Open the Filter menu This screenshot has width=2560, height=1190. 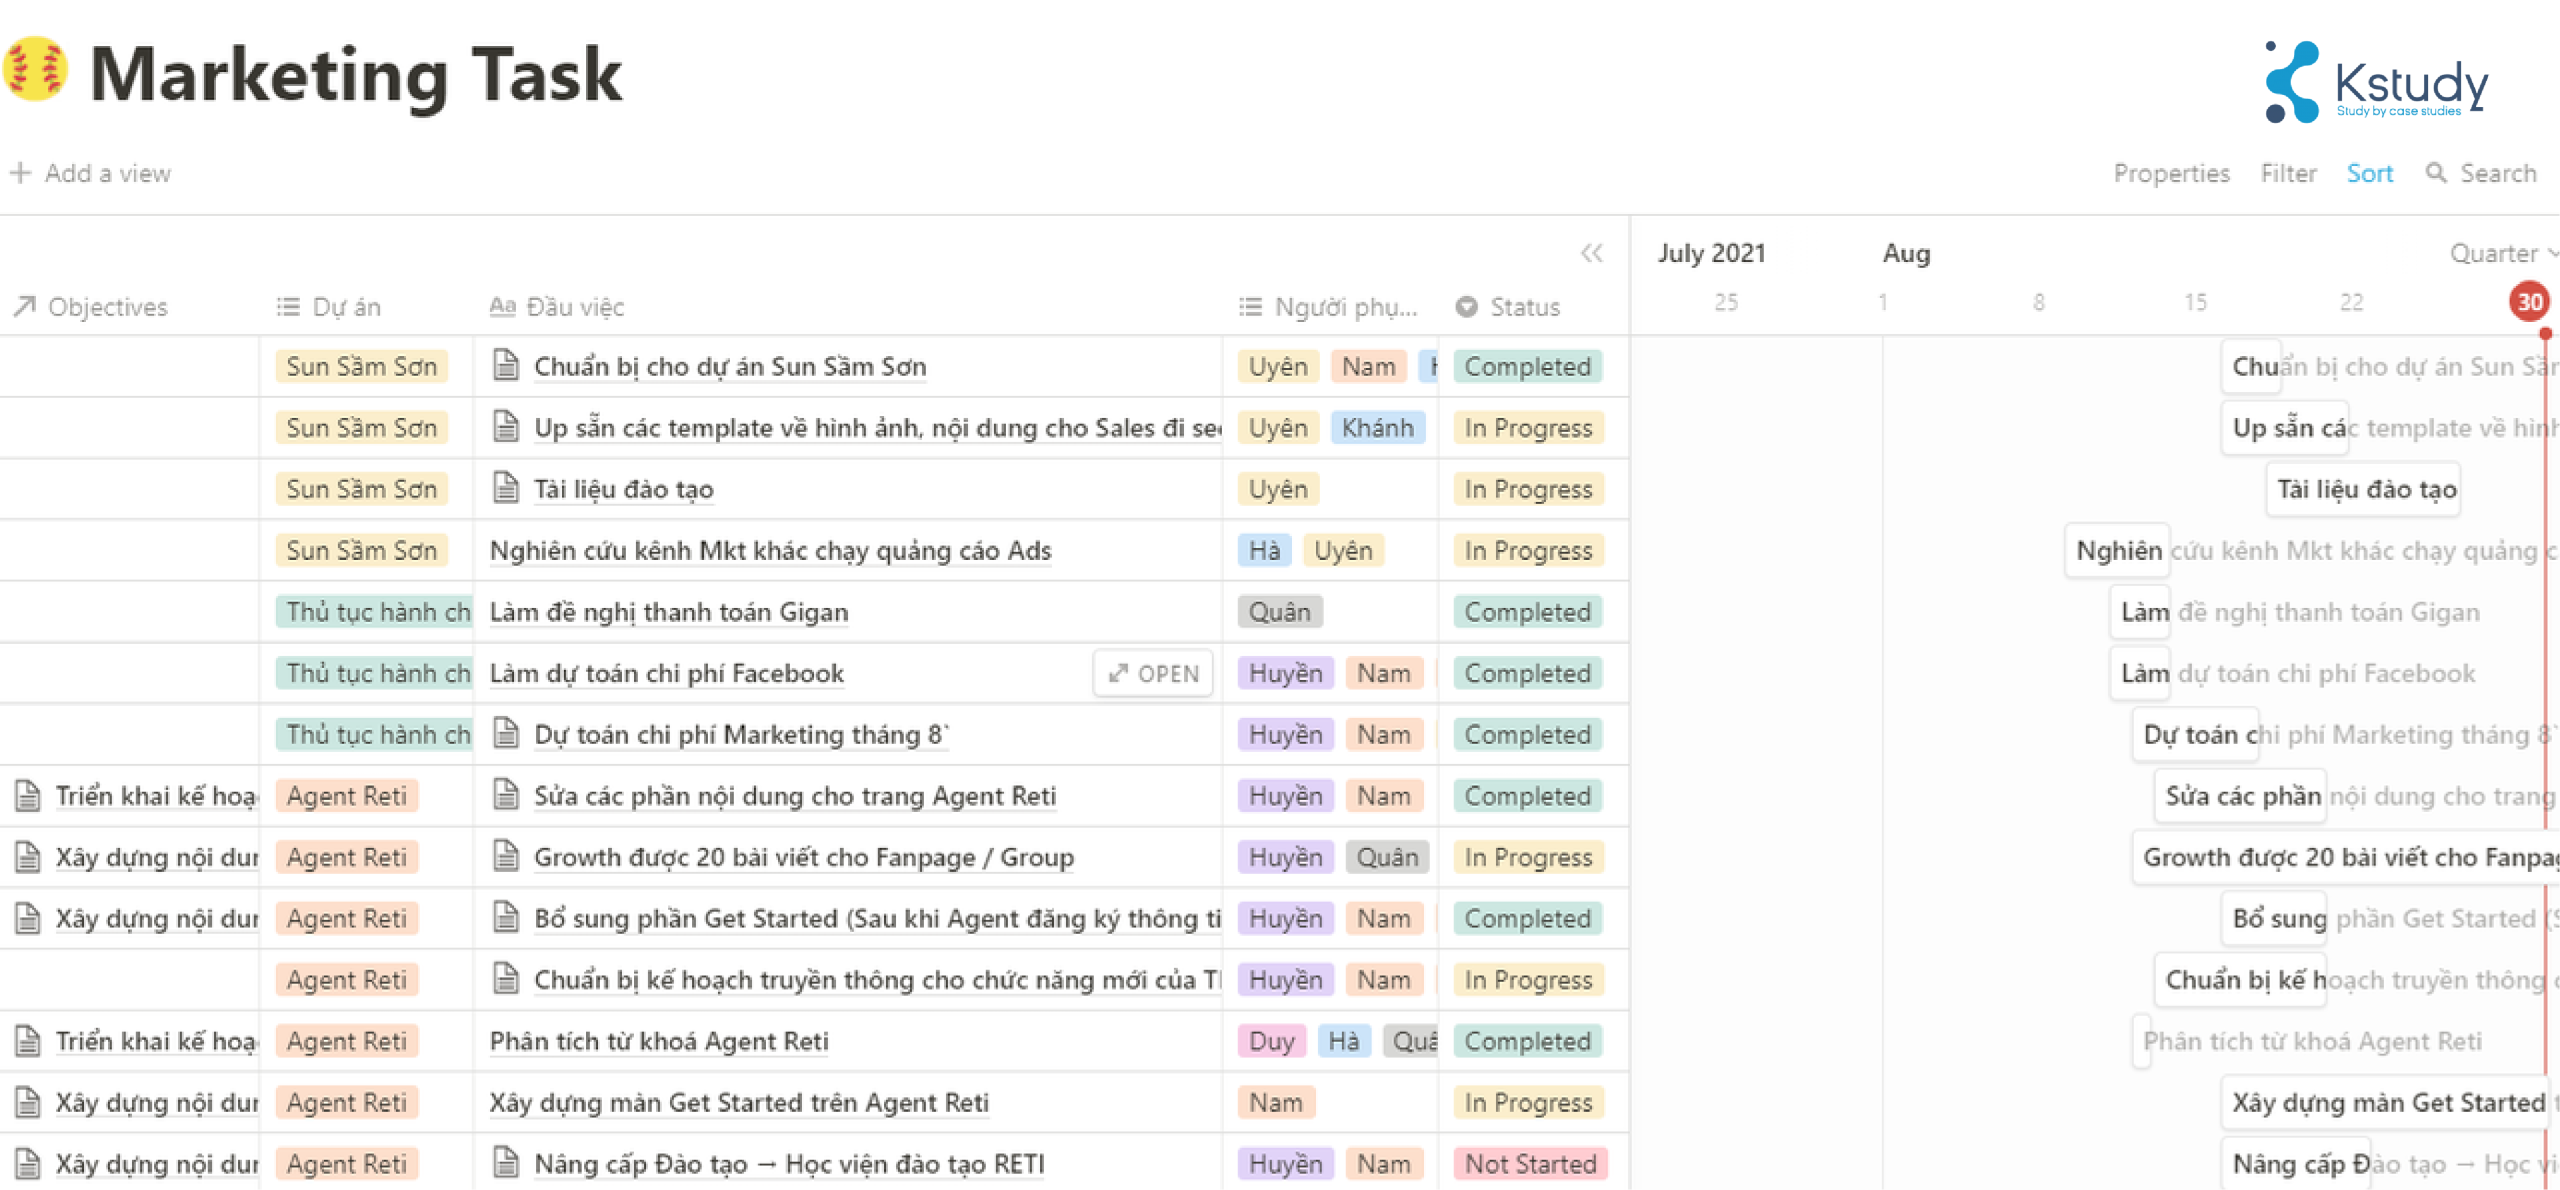click(x=2289, y=173)
